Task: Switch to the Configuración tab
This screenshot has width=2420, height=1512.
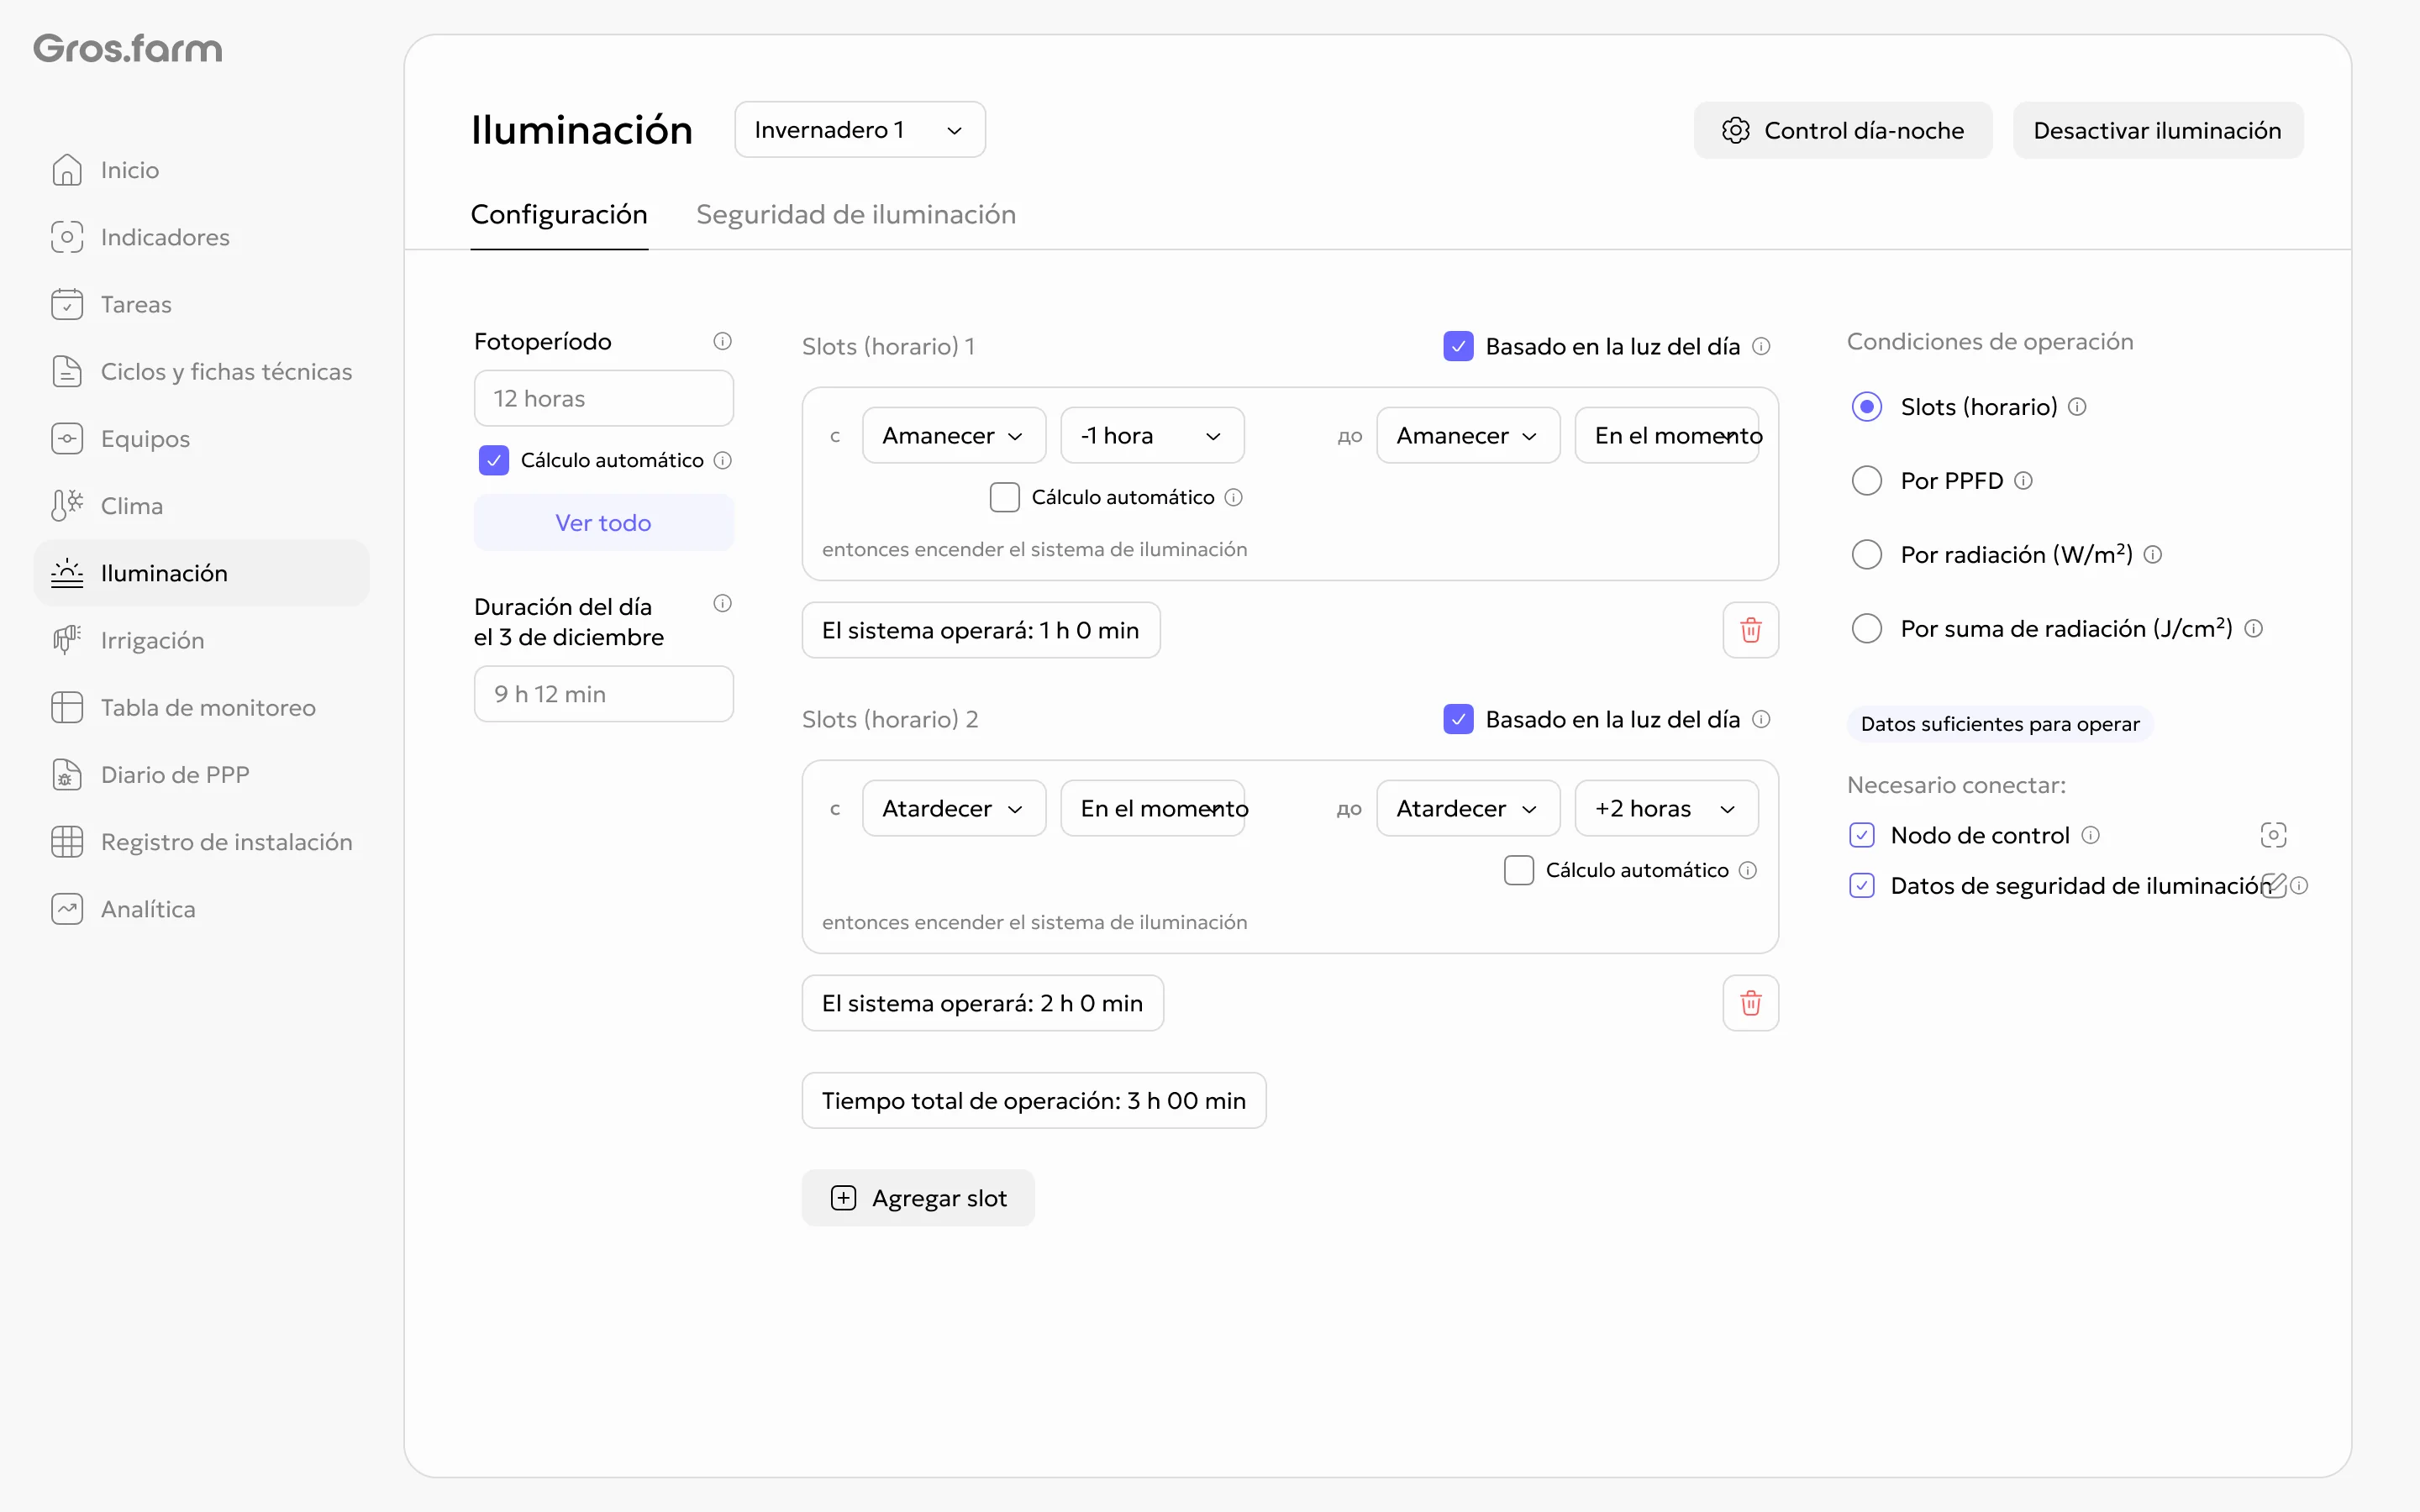Action: point(559,214)
